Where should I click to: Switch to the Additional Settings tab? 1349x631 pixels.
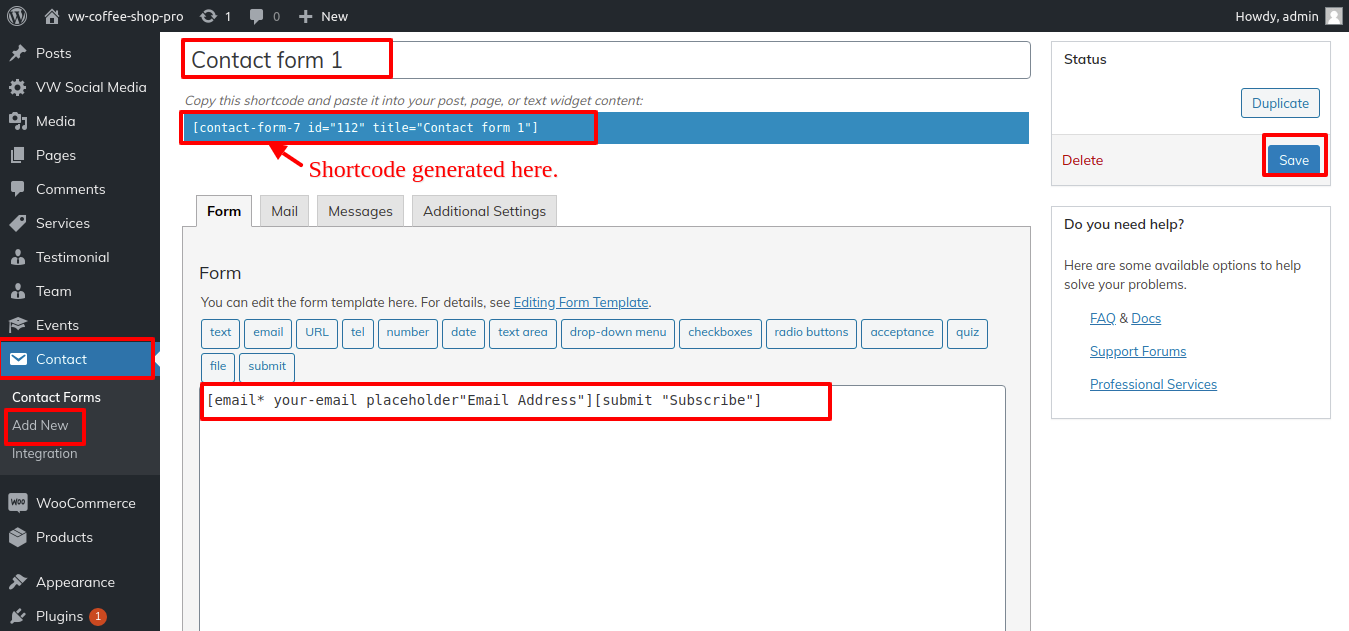point(484,211)
